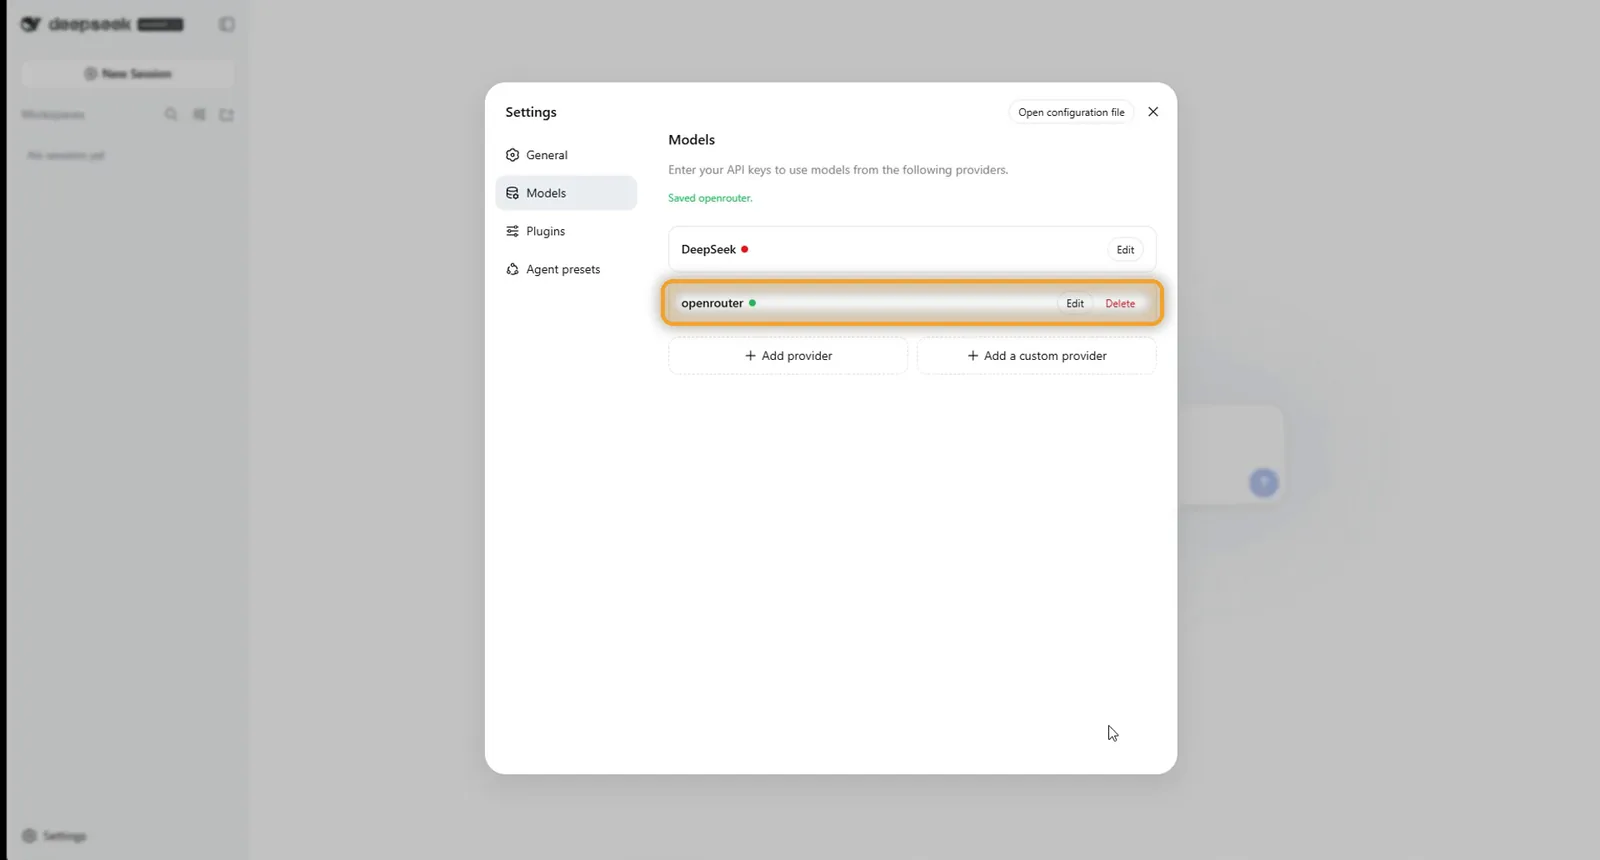The width and height of the screenshot is (1600, 860).
Task: Click the deepseek whale logo icon
Action: [x=31, y=24]
